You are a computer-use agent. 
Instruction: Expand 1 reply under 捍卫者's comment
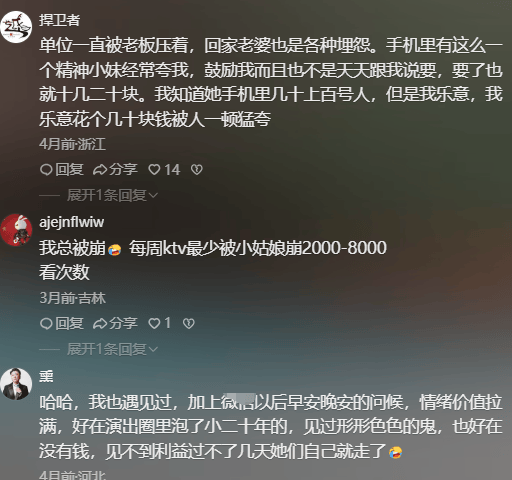112,195
